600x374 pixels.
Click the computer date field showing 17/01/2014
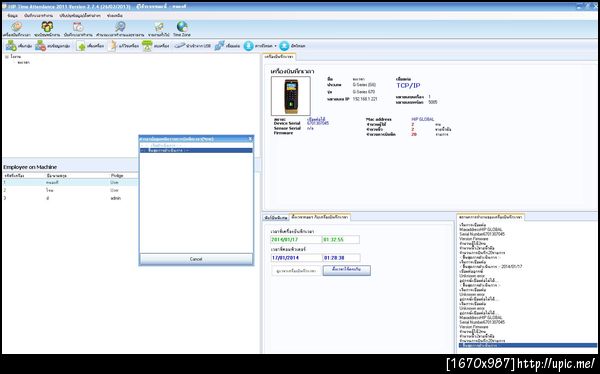pos(295,258)
